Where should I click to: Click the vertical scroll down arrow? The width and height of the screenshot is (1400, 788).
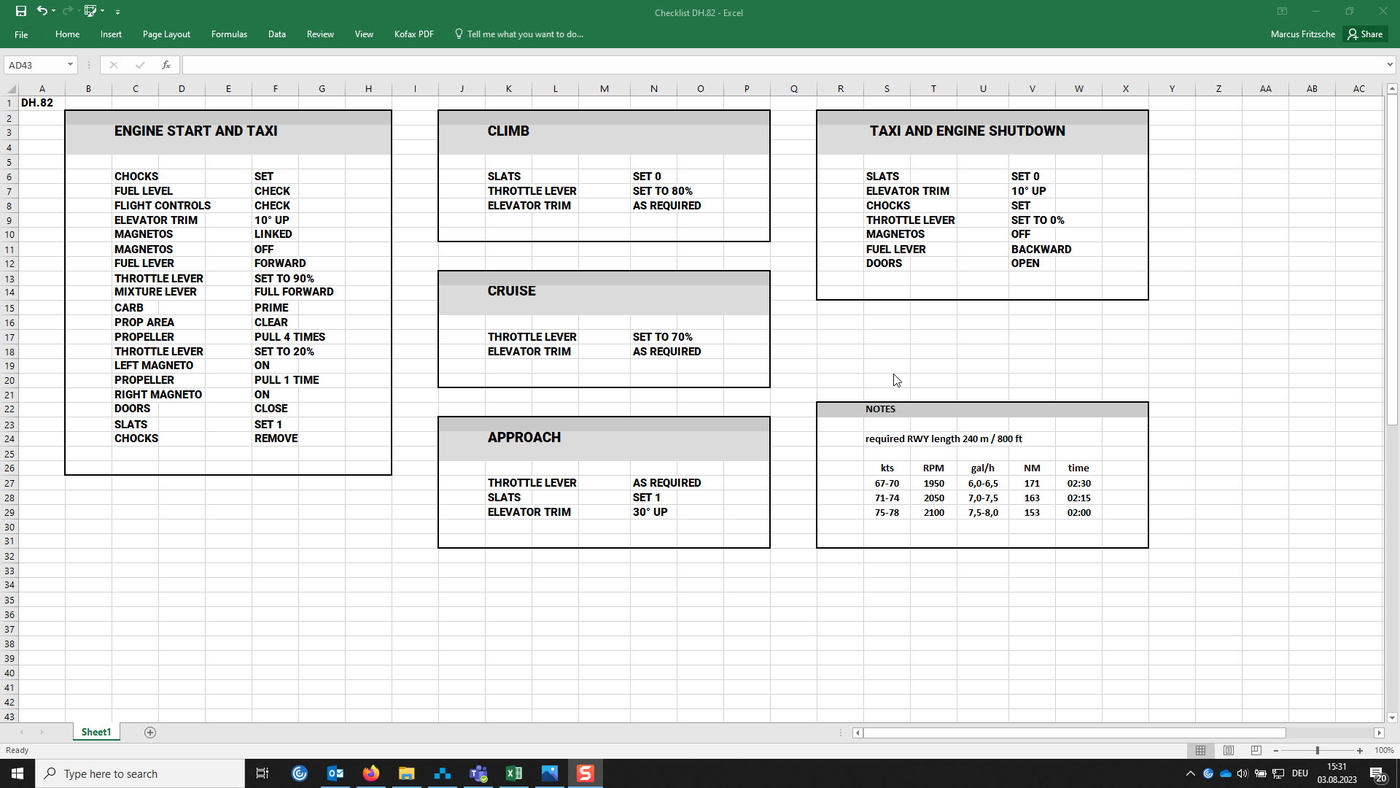1393,717
